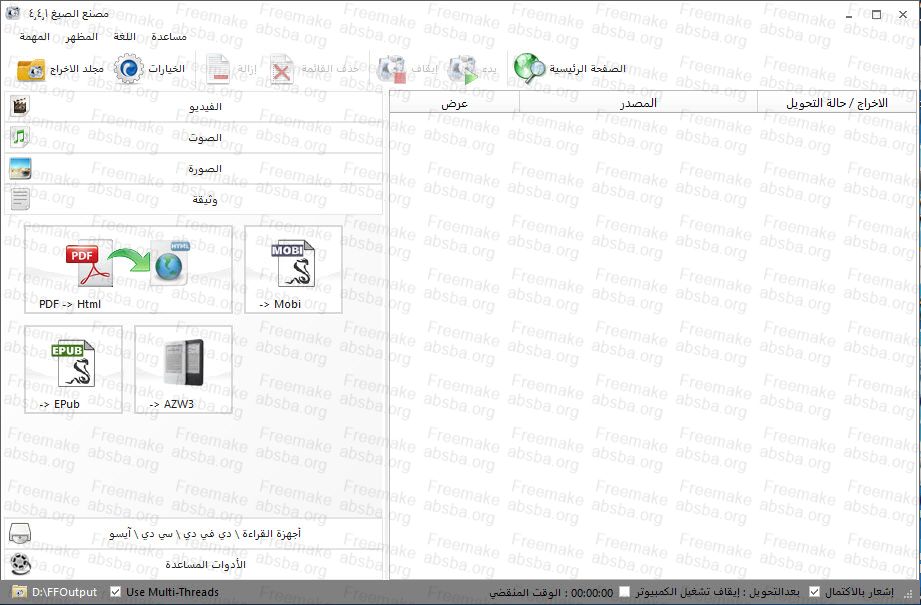
Task: Sort by the output / convert state column header
Action: (x=837, y=103)
